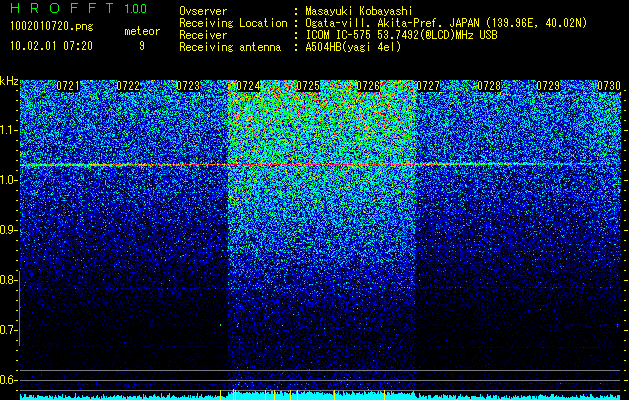Screen dimensions: 629x400
Task: Click the HROFFT 1.0.0 title text
Action: tap(79, 8)
